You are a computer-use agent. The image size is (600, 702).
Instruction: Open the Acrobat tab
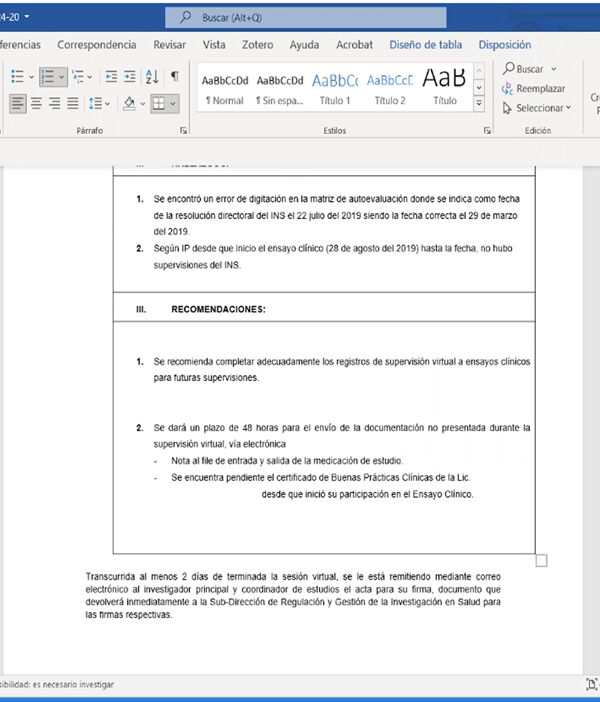coord(354,45)
